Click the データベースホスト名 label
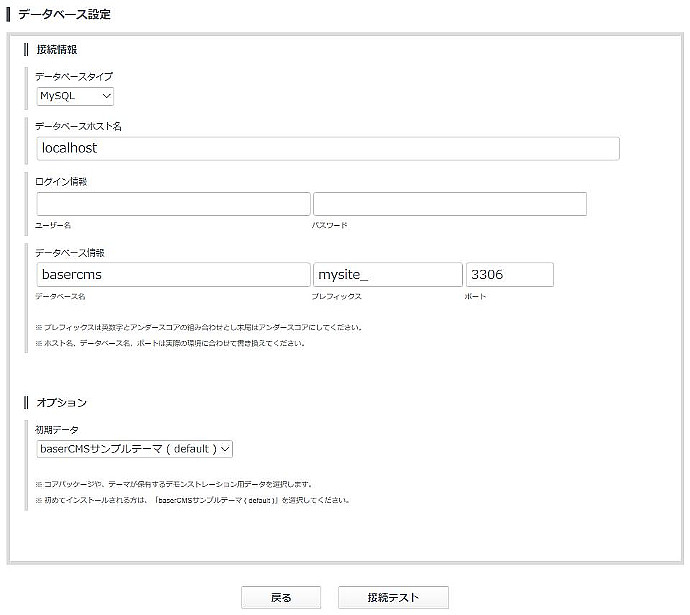The width and height of the screenshot is (690, 615). tap(78, 126)
